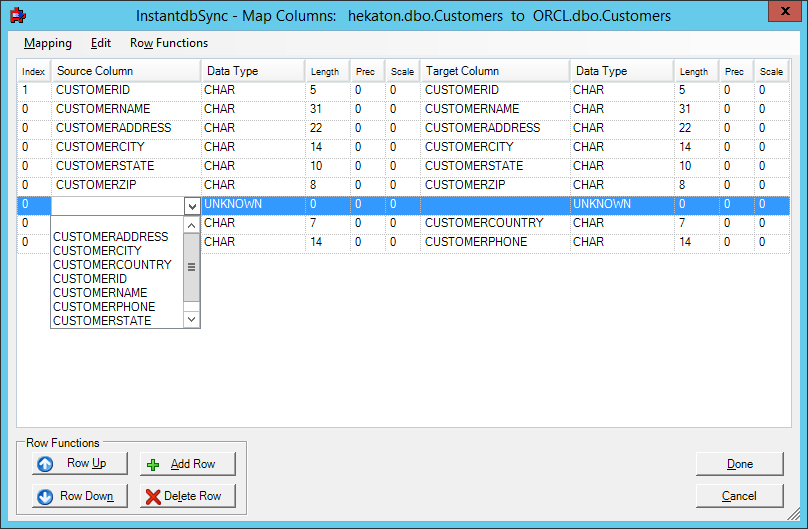
Task: Click the blue Row Down arrow icon
Action: coord(45,497)
